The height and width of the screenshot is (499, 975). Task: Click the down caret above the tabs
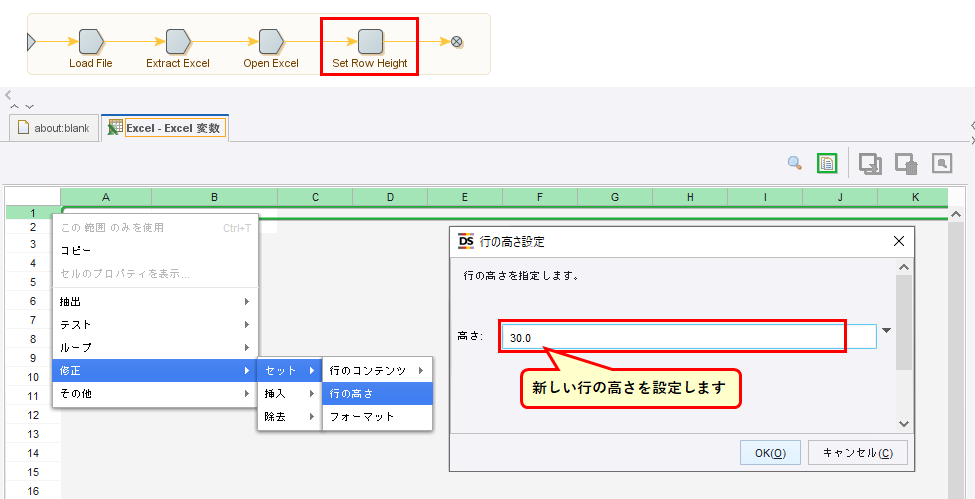click(x=29, y=106)
